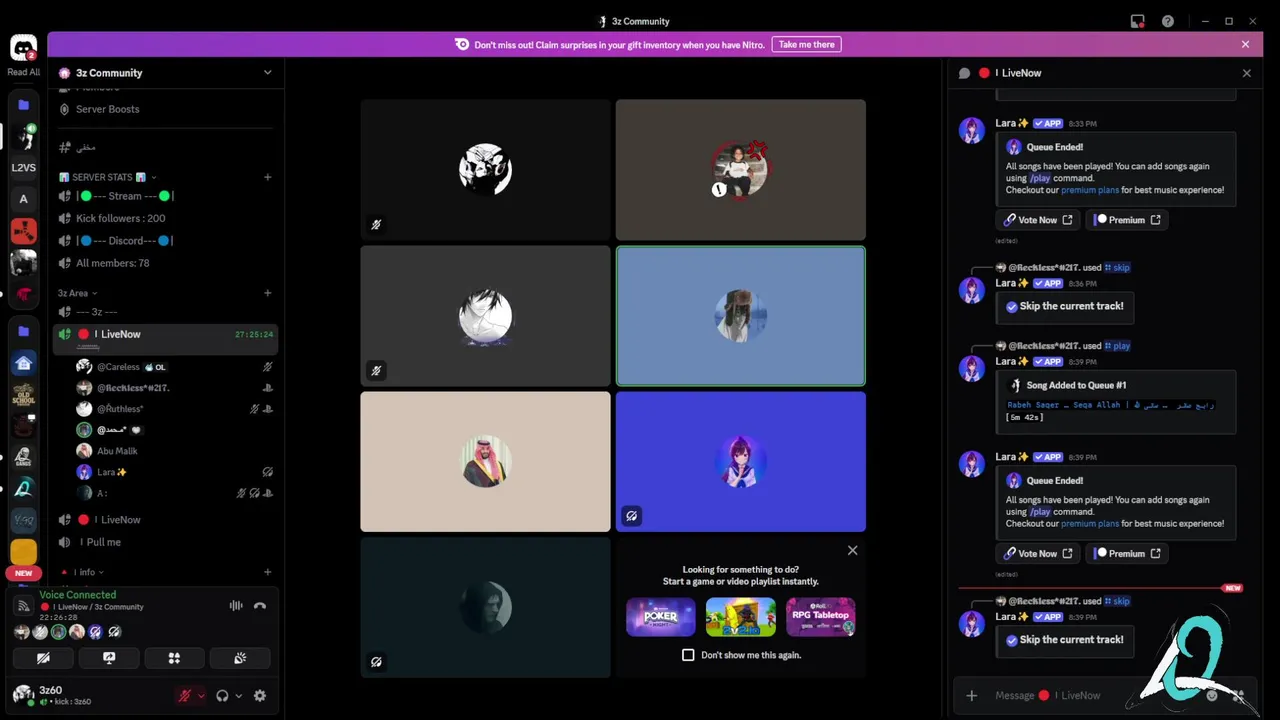
Task: Close the LiveNow chat panel
Action: (x=1246, y=73)
